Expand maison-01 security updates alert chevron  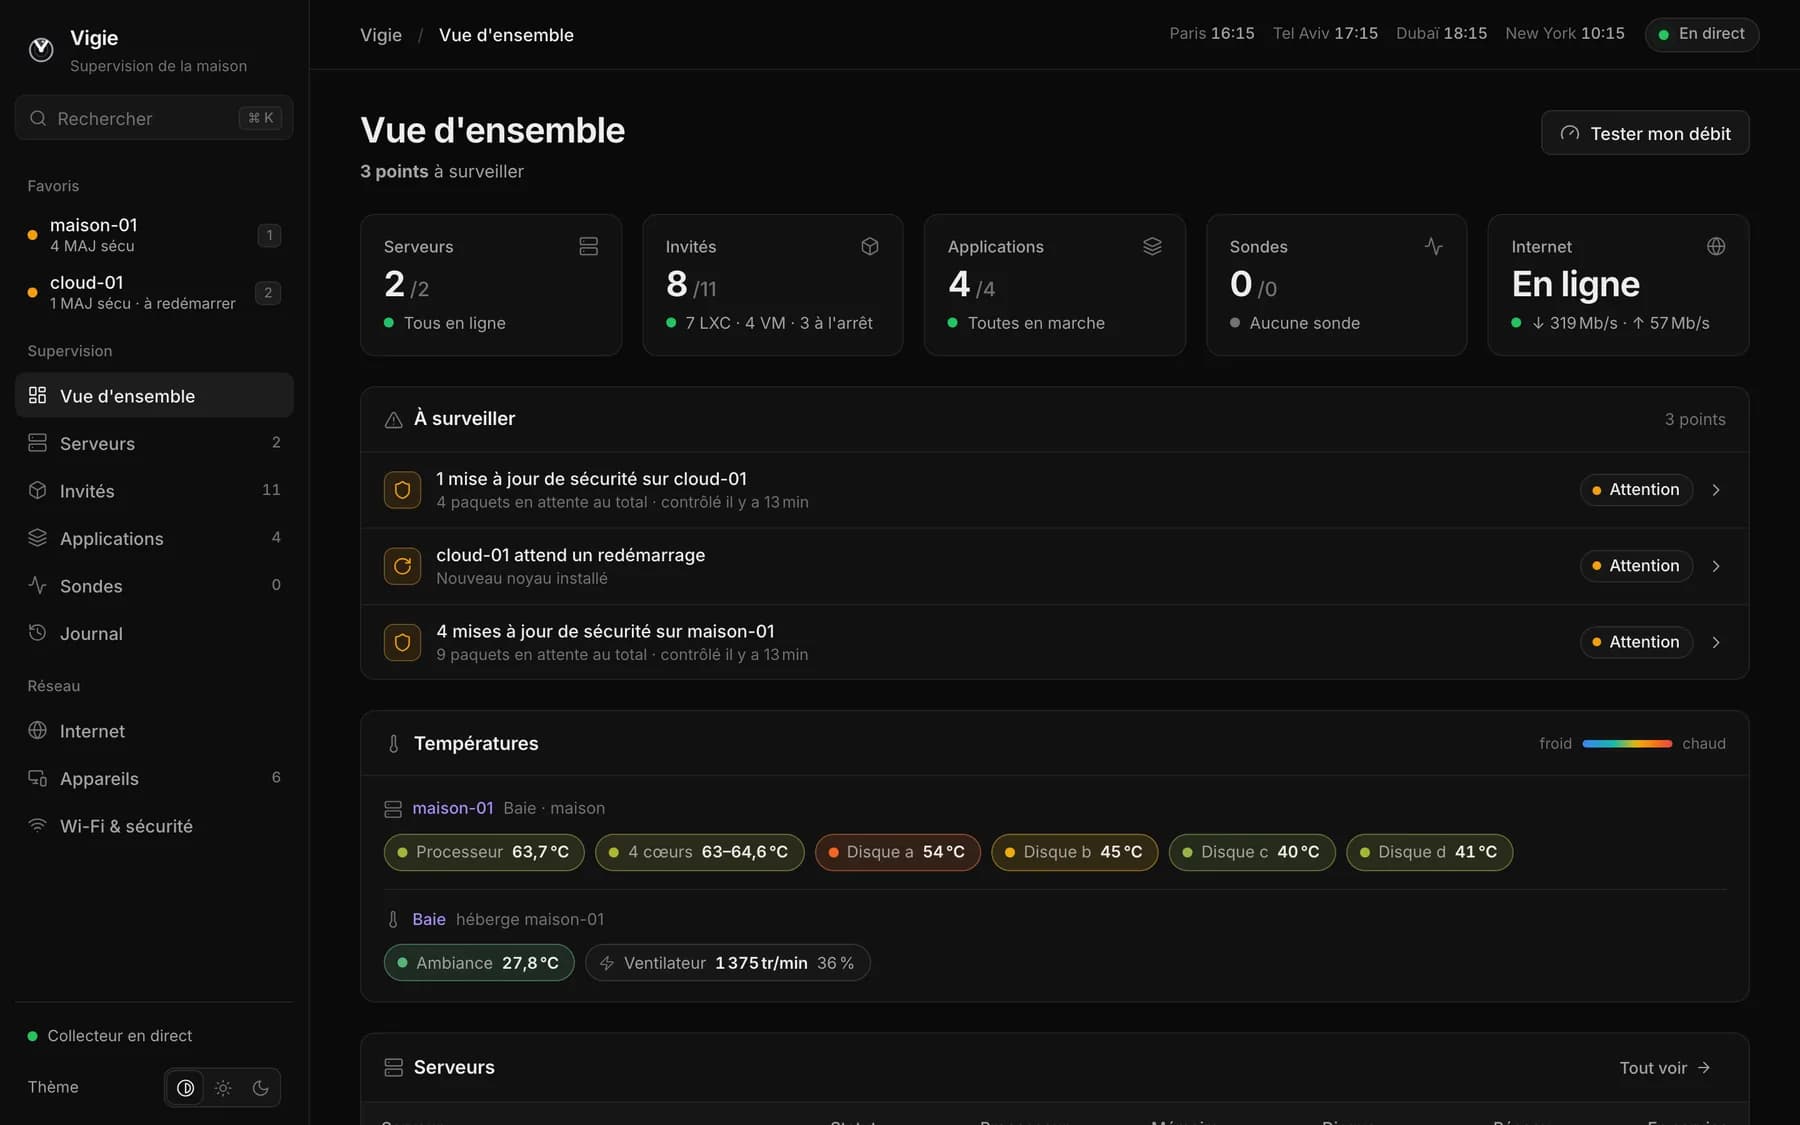click(x=1716, y=642)
